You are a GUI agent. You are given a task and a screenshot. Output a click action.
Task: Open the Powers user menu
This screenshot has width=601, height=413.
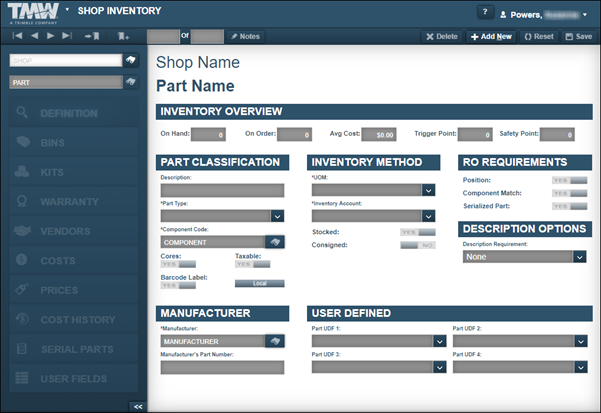coord(543,15)
